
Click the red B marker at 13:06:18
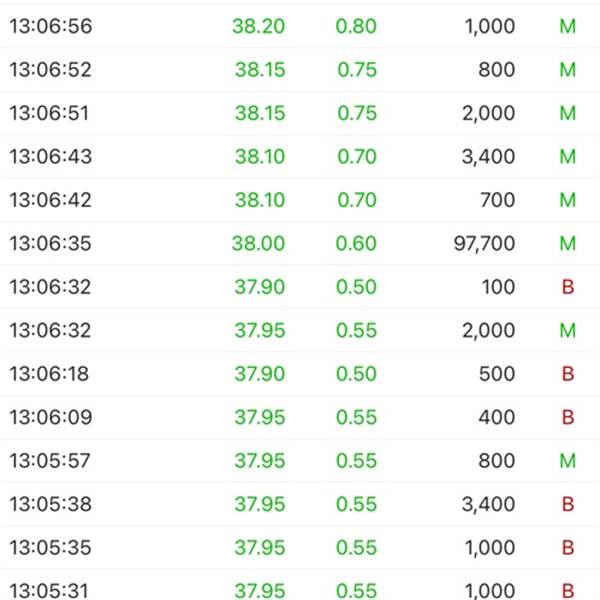[x=568, y=374]
